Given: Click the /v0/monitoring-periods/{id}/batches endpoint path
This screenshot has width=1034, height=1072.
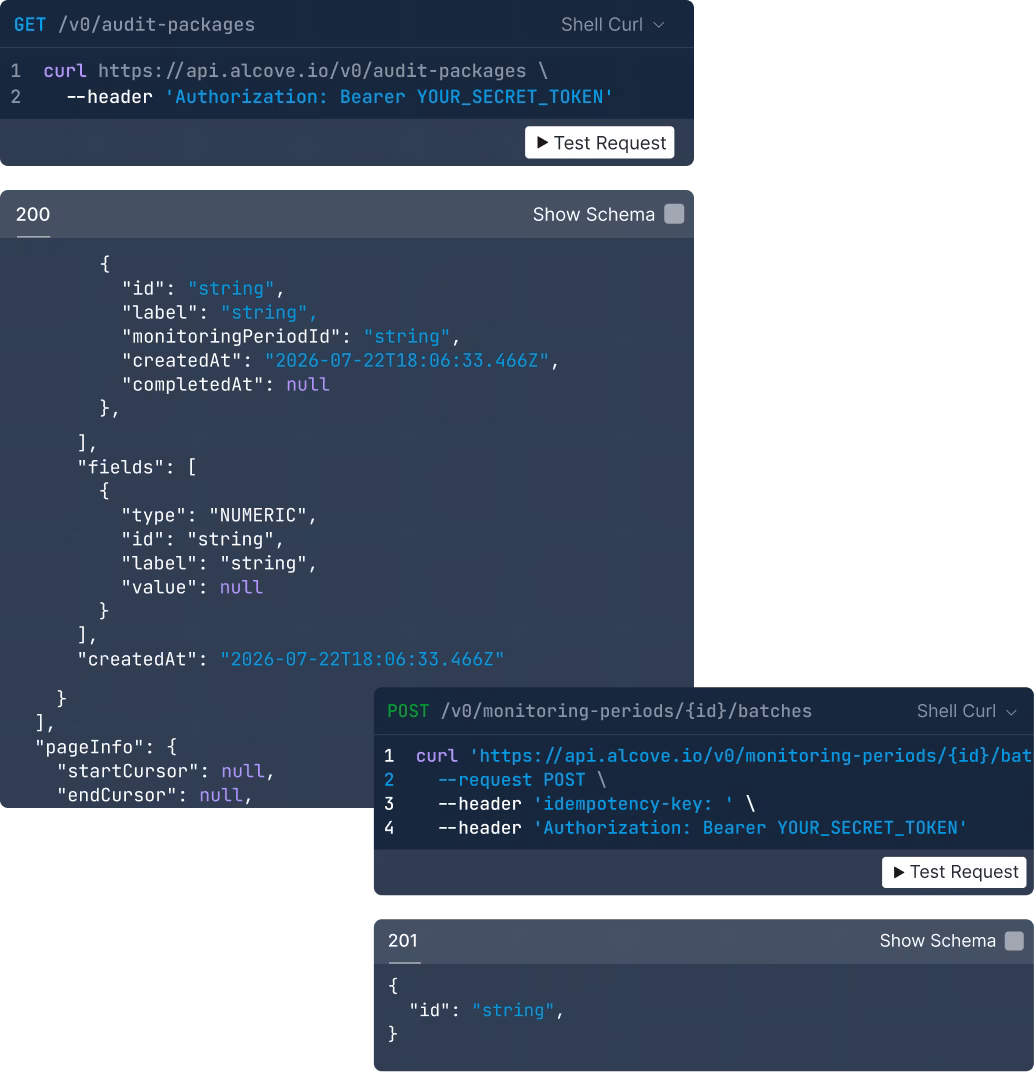Looking at the screenshot, I should click(x=626, y=711).
